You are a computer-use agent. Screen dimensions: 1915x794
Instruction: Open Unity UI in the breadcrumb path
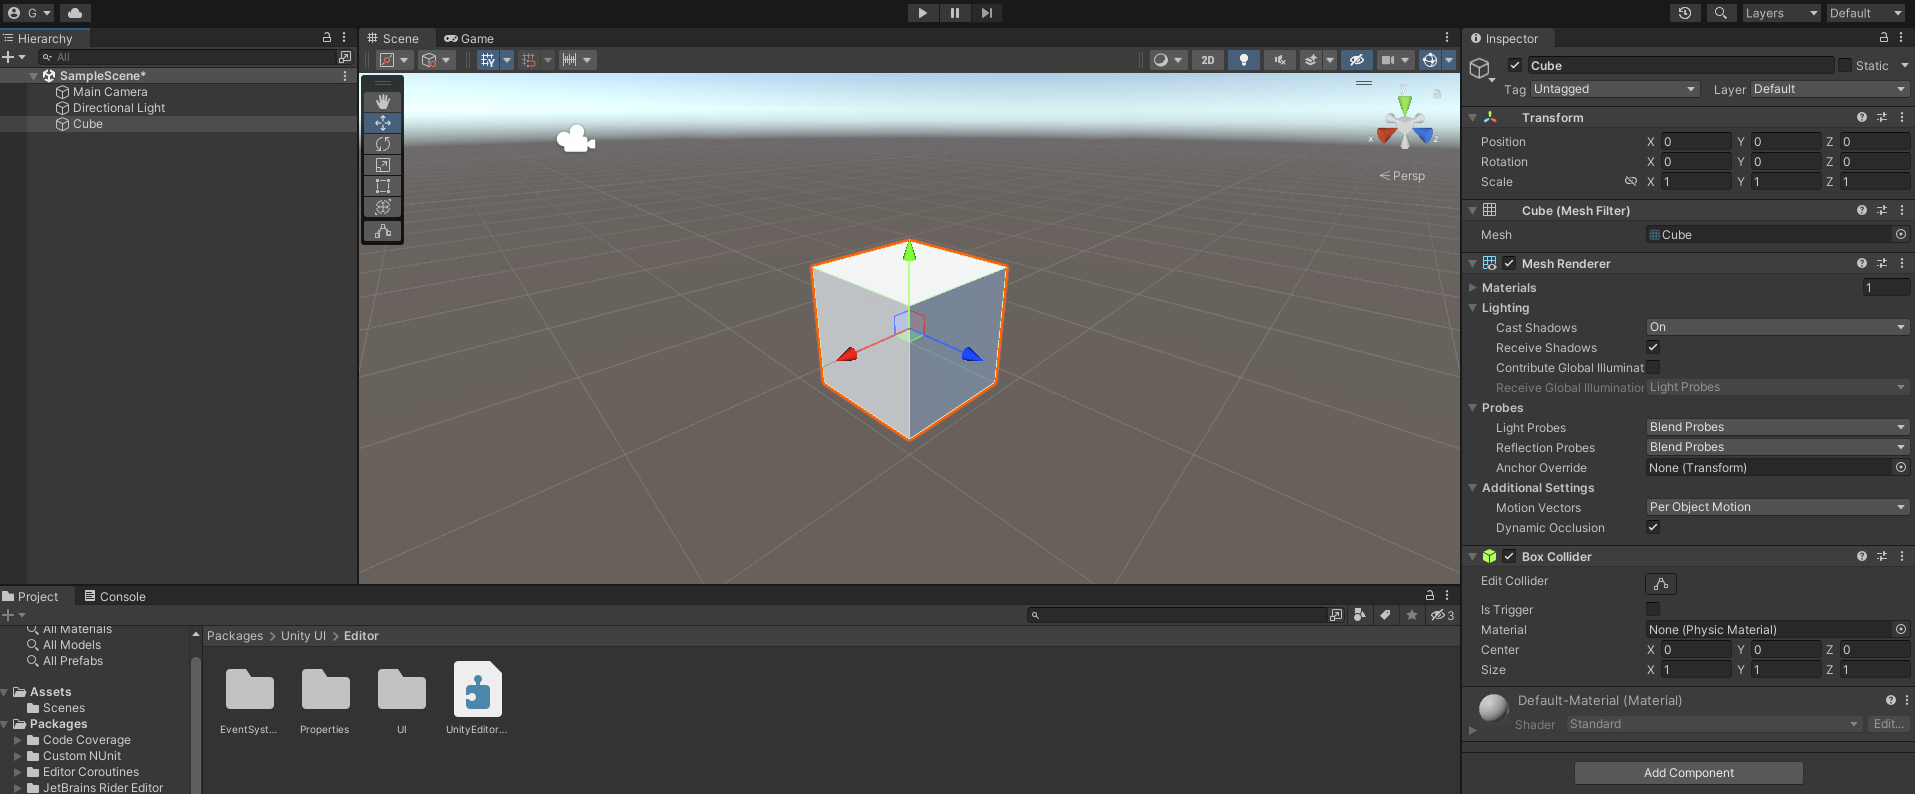click(303, 636)
